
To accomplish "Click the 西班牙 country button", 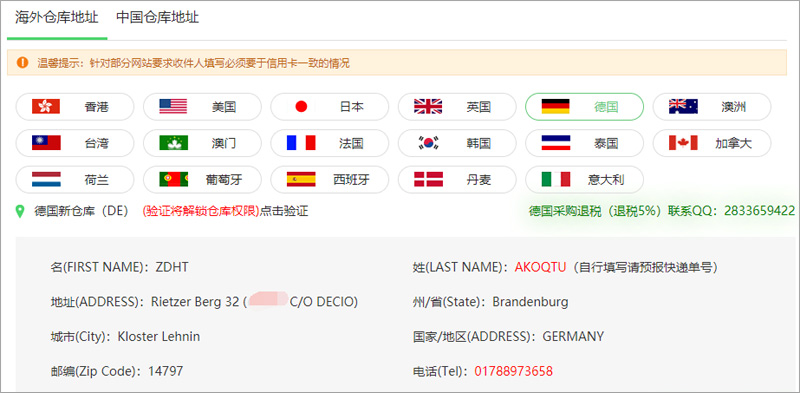I will pos(330,179).
